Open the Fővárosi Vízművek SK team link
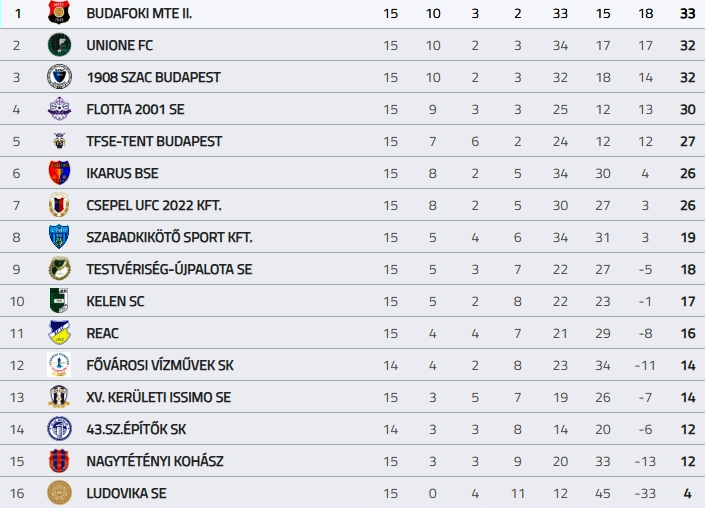This screenshot has width=705, height=508. pos(160,365)
